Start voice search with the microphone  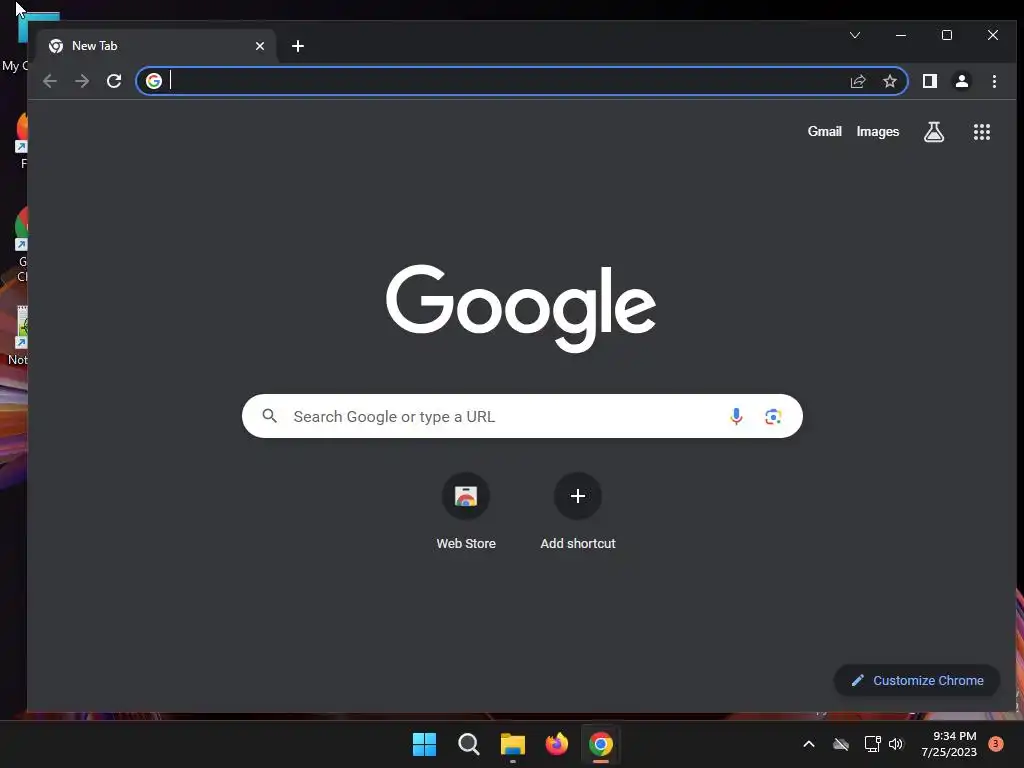point(736,417)
